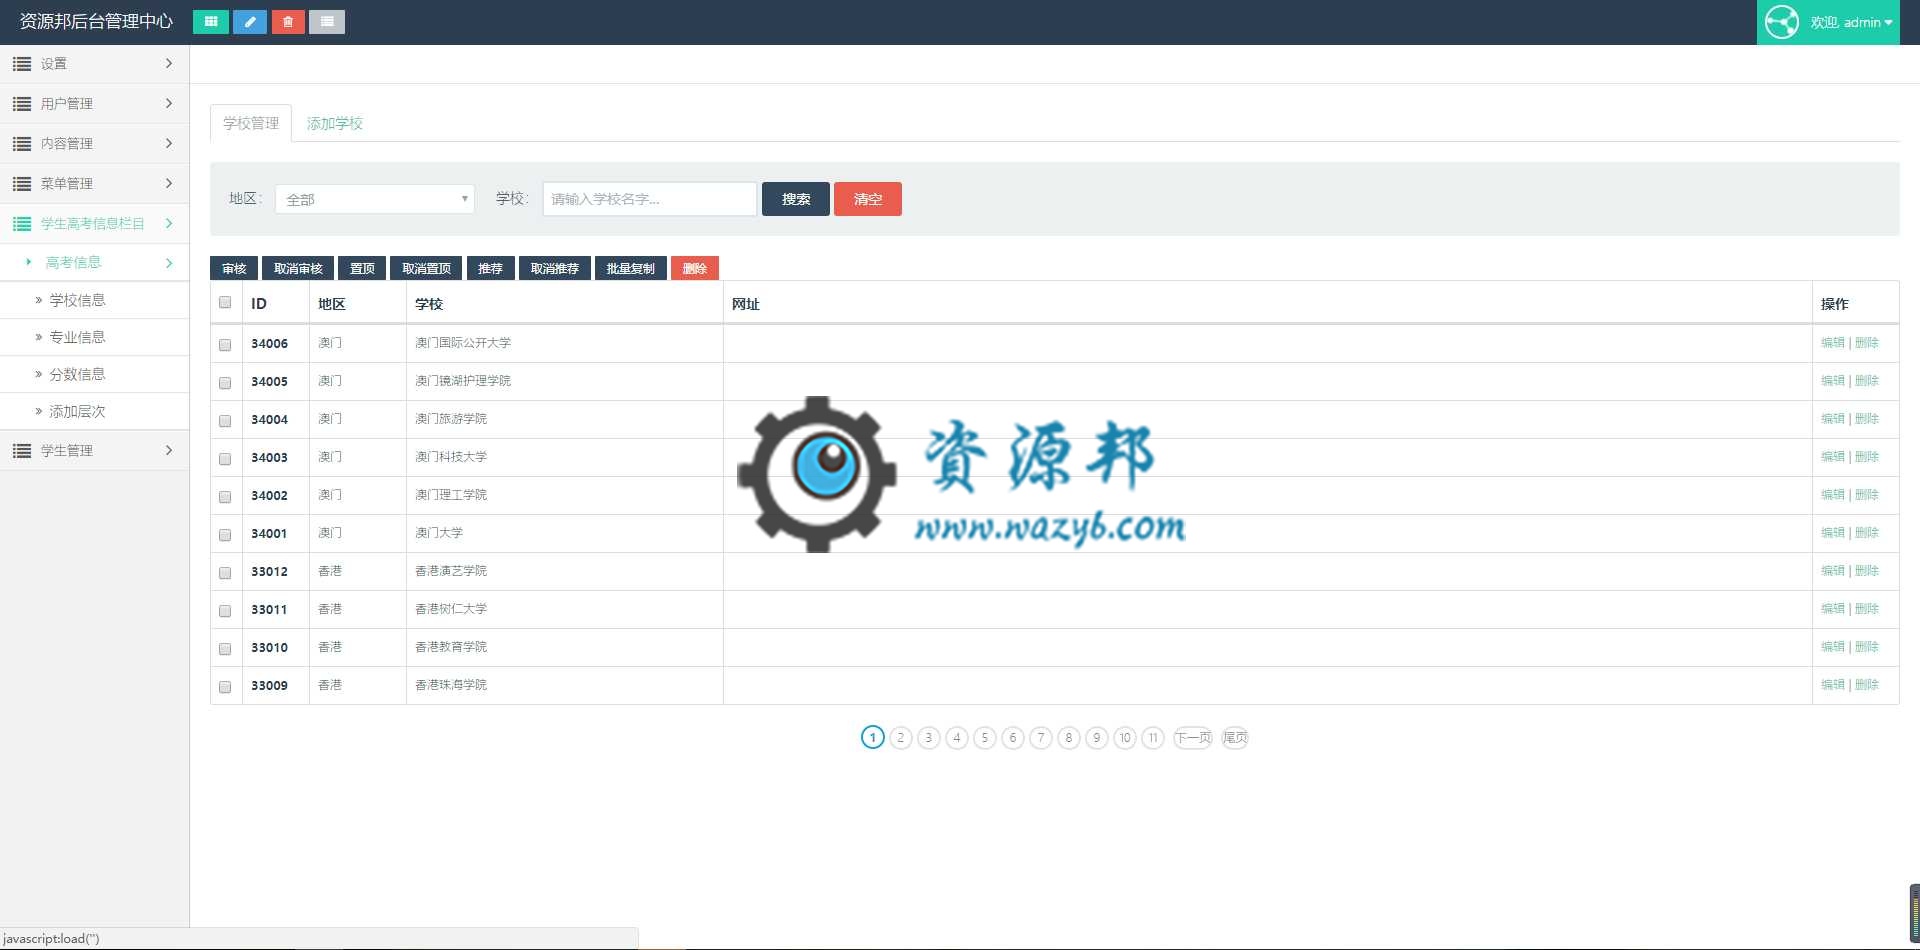The width and height of the screenshot is (1920, 950).
Task: Toggle the select-all checkbox in table header
Action: 225,302
